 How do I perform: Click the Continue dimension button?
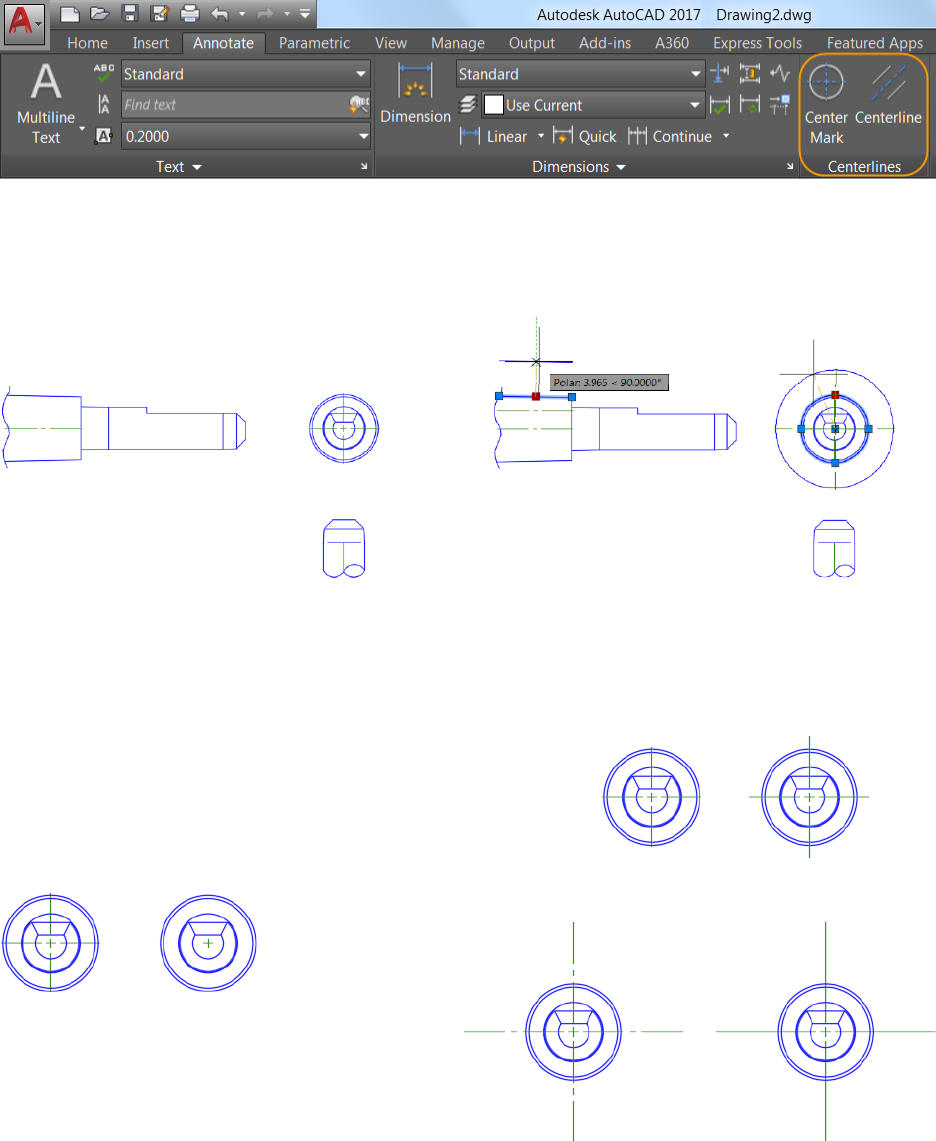click(x=670, y=136)
